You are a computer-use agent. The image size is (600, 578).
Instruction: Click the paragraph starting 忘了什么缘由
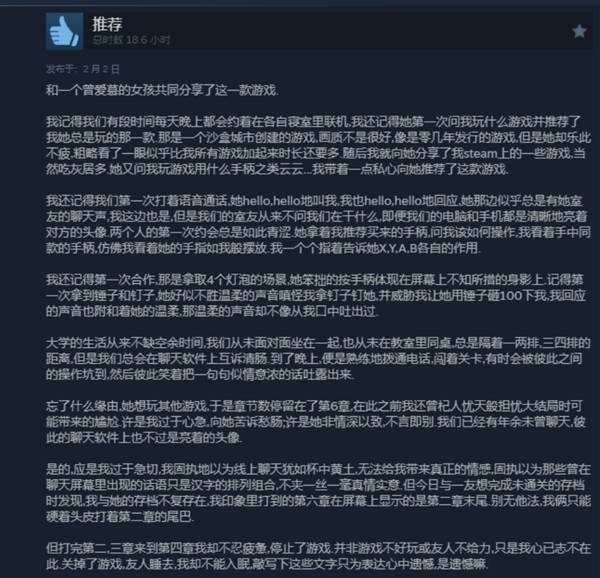(316, 422)
